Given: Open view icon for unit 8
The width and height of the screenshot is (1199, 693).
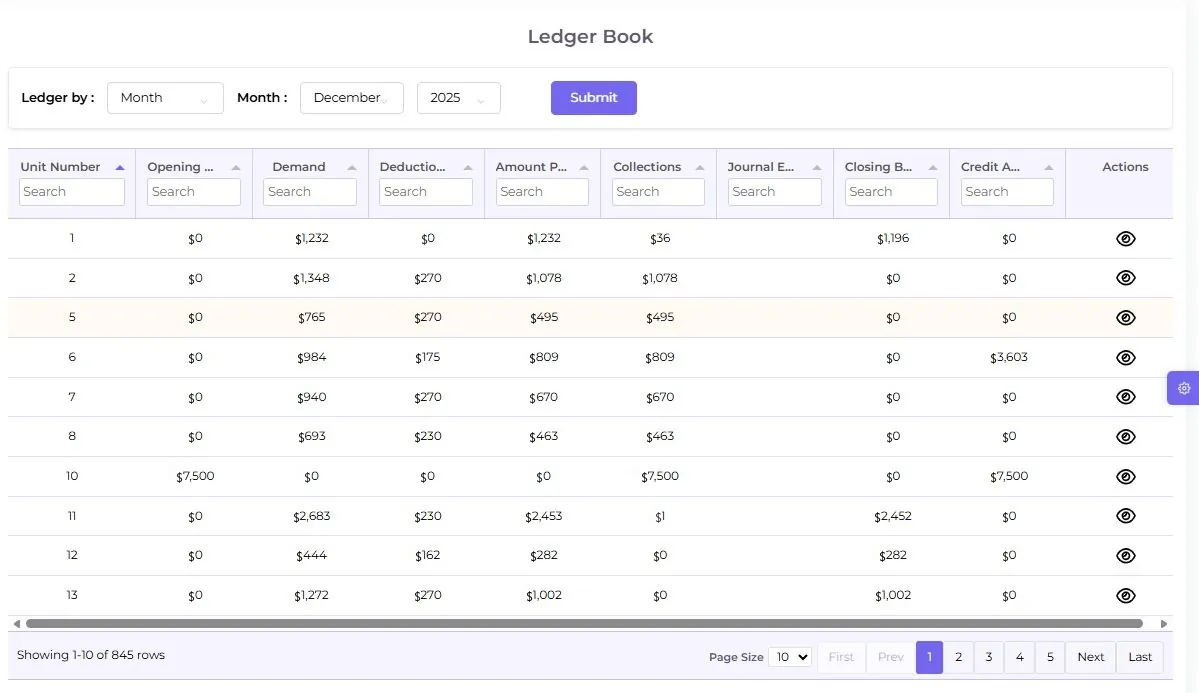Looking at the screenshot, I should [1125, 437].
